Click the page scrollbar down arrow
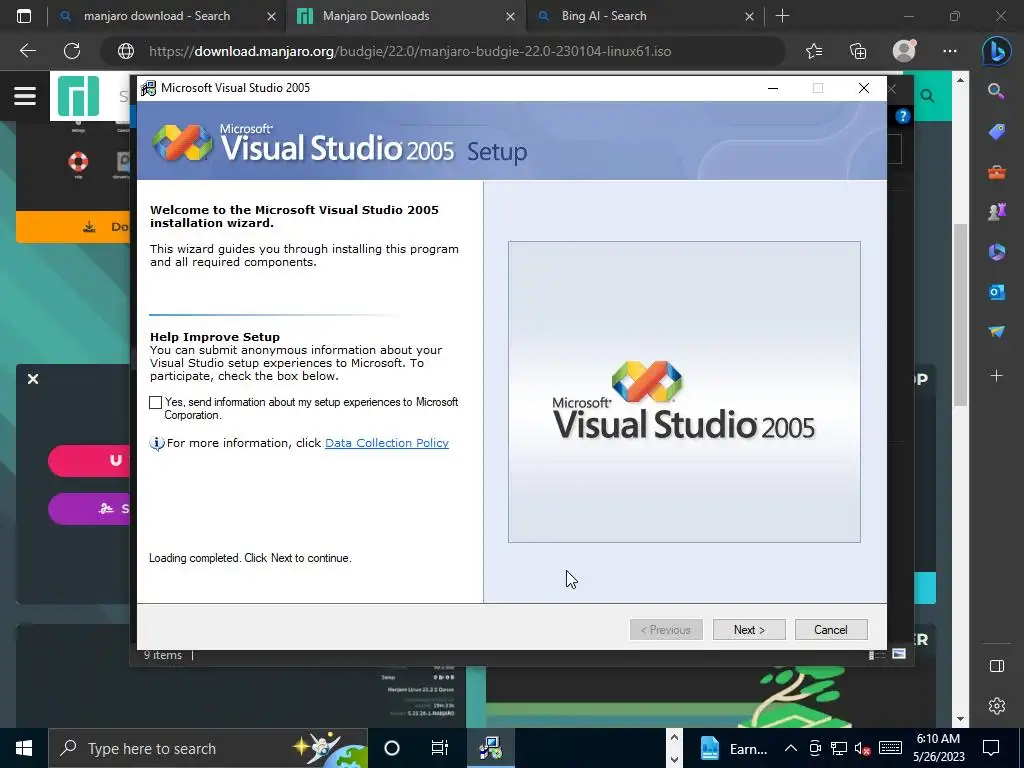1024x768 pixels. (x=960, y=719)
